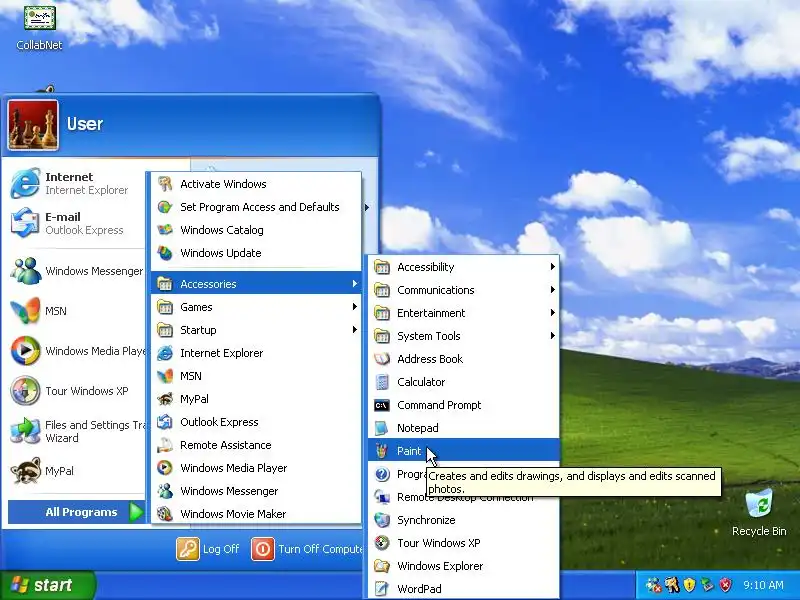Click the keys activation tray icon
Image resolution: width=800 pixels, height=600 pixels.
pyautogui.click(x=671, y=585)
